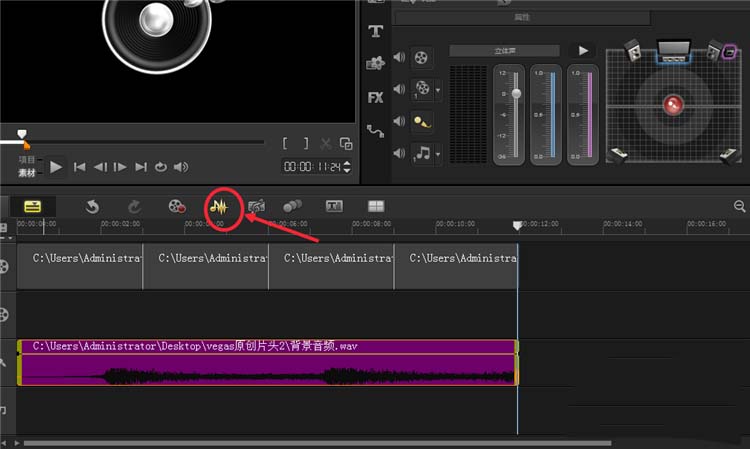Go to next frame
750x449 pixels.
click(x=120, y=167)
